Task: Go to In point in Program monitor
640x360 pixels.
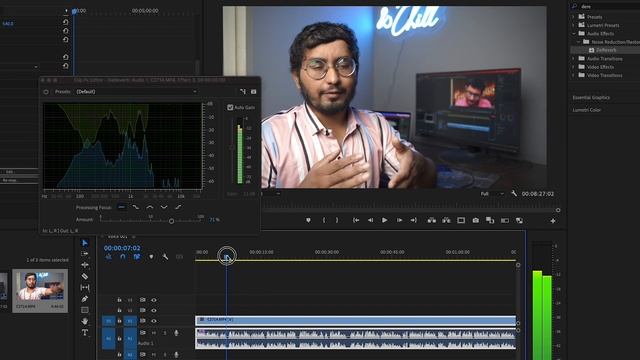Action: point(356,220)
